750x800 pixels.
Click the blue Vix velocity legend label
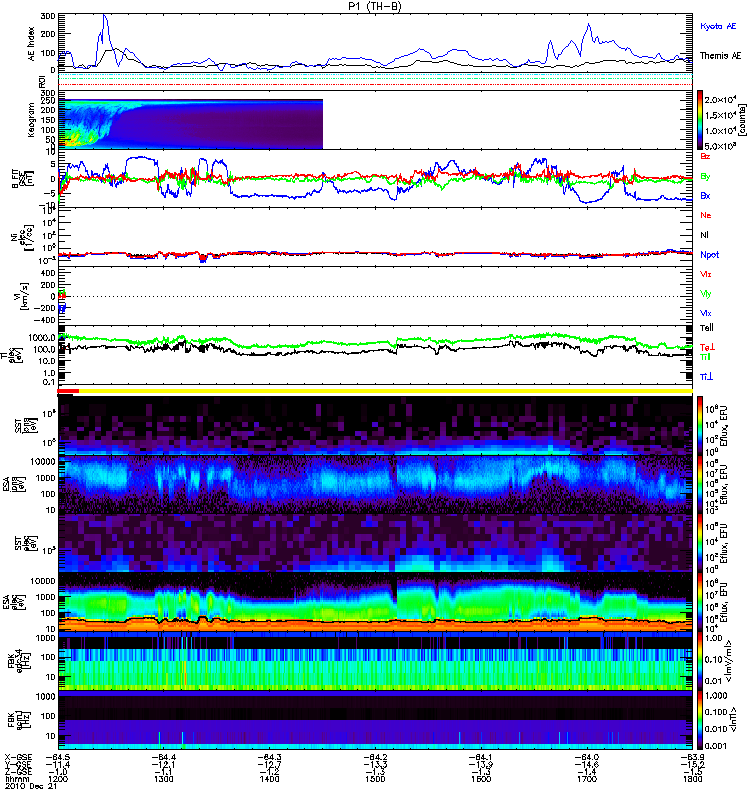click(x=706, y=313)
